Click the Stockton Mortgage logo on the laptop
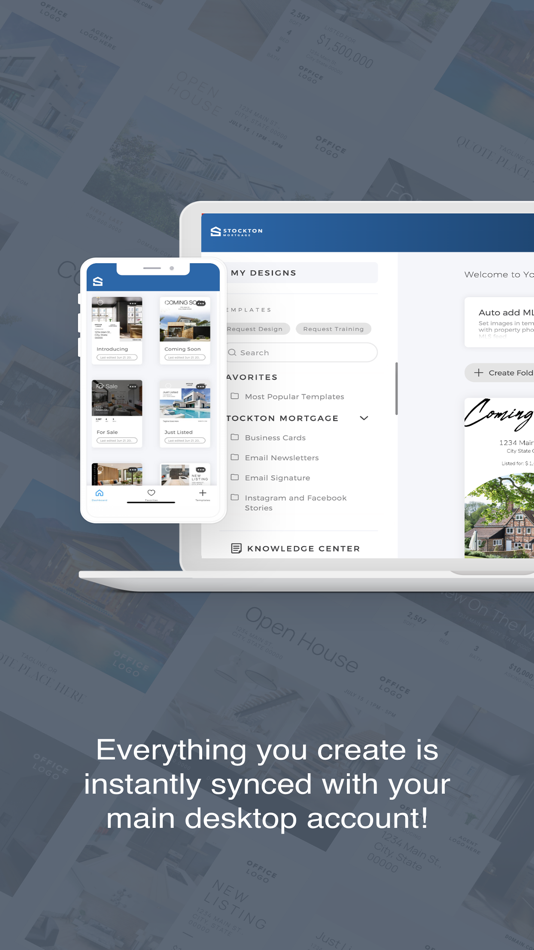The height and width of the screenshot is (950, 534). [236, 231]
